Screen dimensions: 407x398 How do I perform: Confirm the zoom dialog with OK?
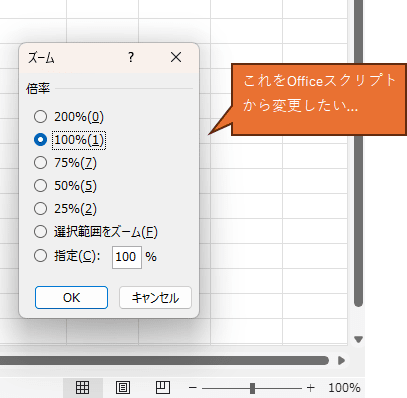[x=71, y=297]
